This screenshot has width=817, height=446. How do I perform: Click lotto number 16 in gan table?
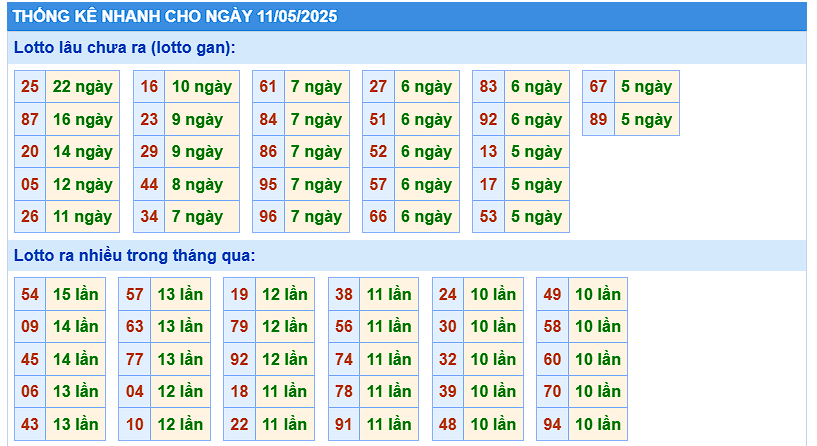[149, 86]
